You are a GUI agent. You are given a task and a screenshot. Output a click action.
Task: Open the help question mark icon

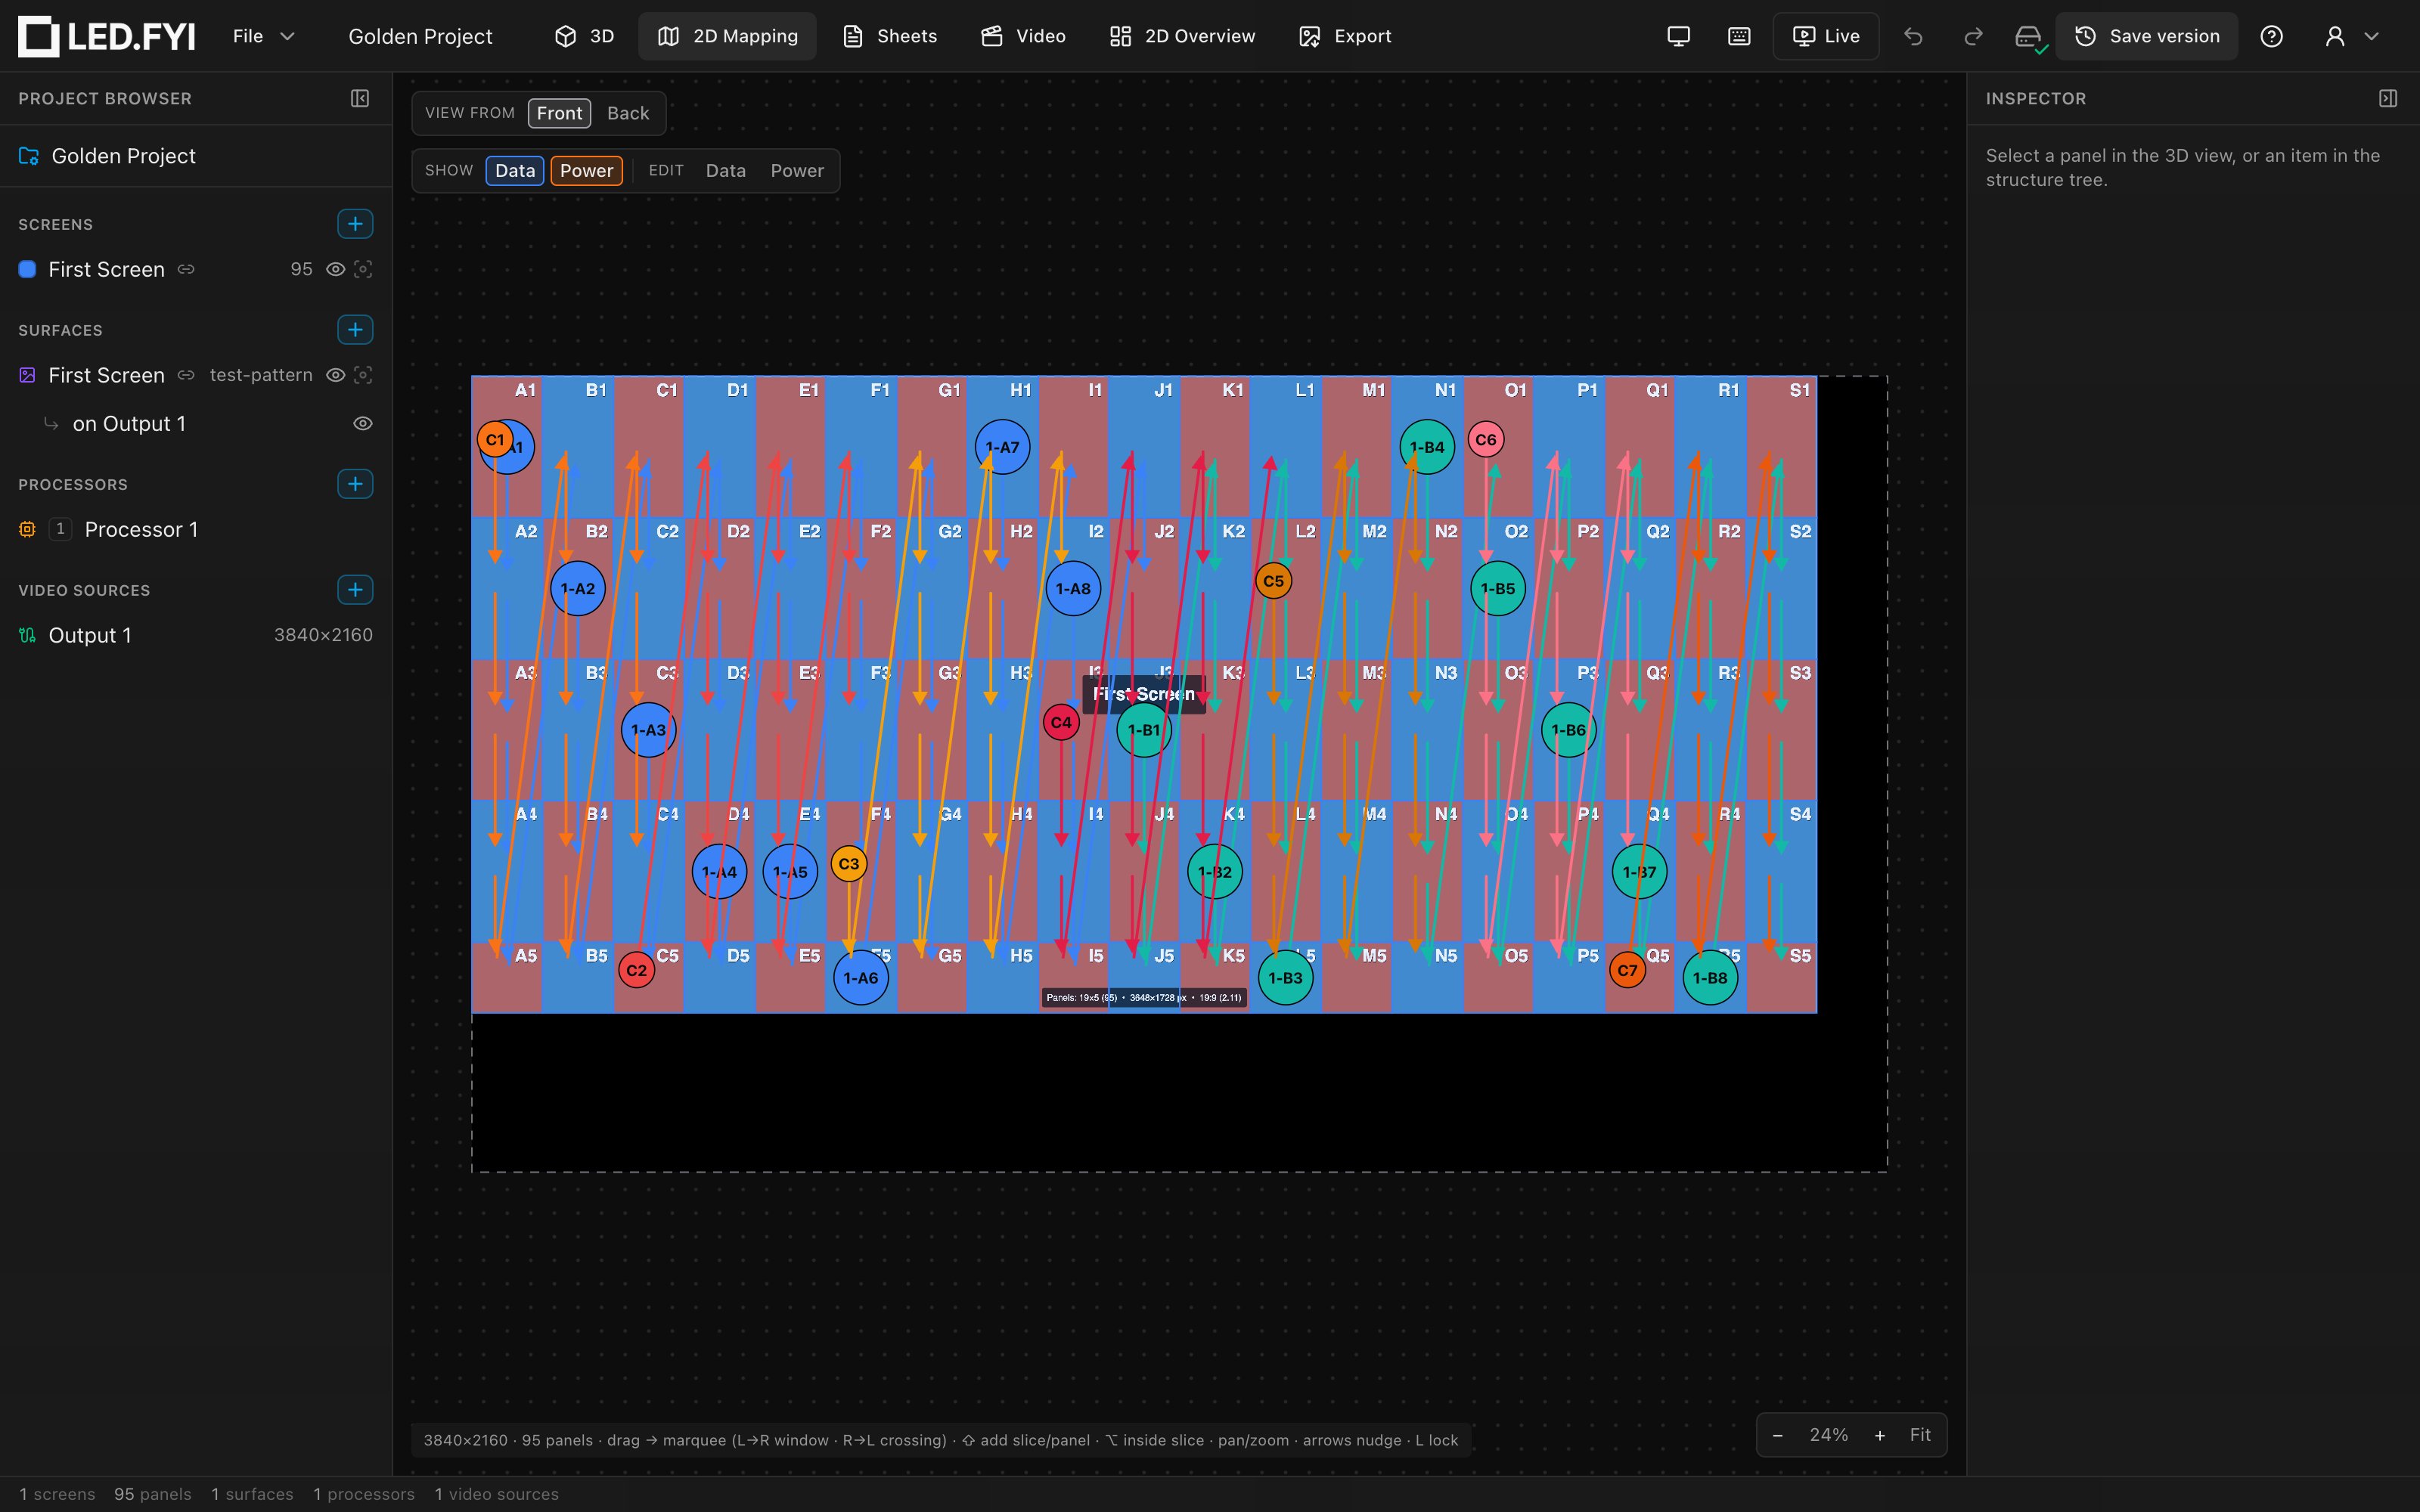2271,36
